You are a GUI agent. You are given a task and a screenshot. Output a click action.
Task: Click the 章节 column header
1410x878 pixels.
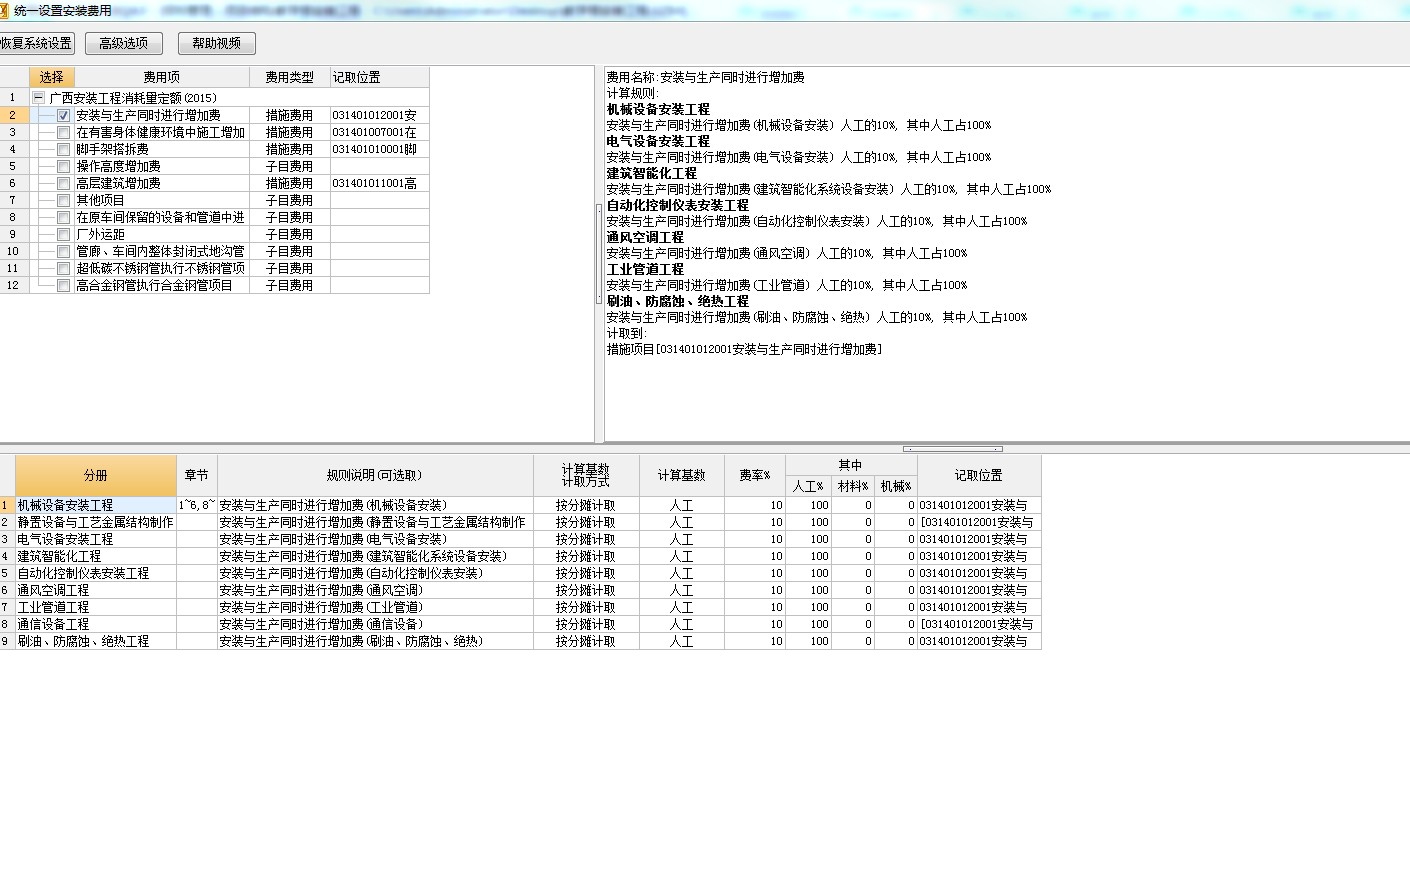point(197,476)
